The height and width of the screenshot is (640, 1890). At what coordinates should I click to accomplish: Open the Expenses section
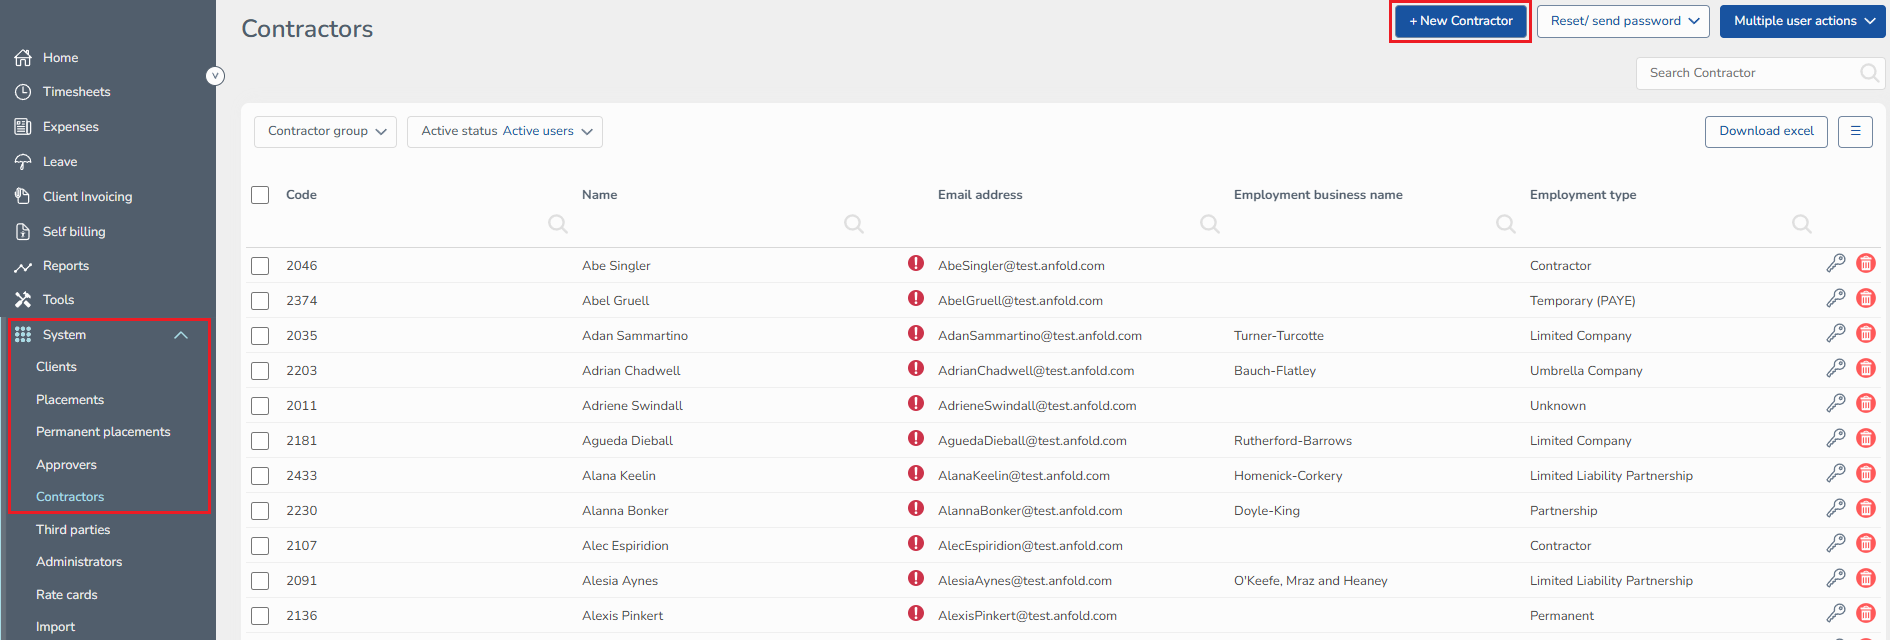[70, 127]
